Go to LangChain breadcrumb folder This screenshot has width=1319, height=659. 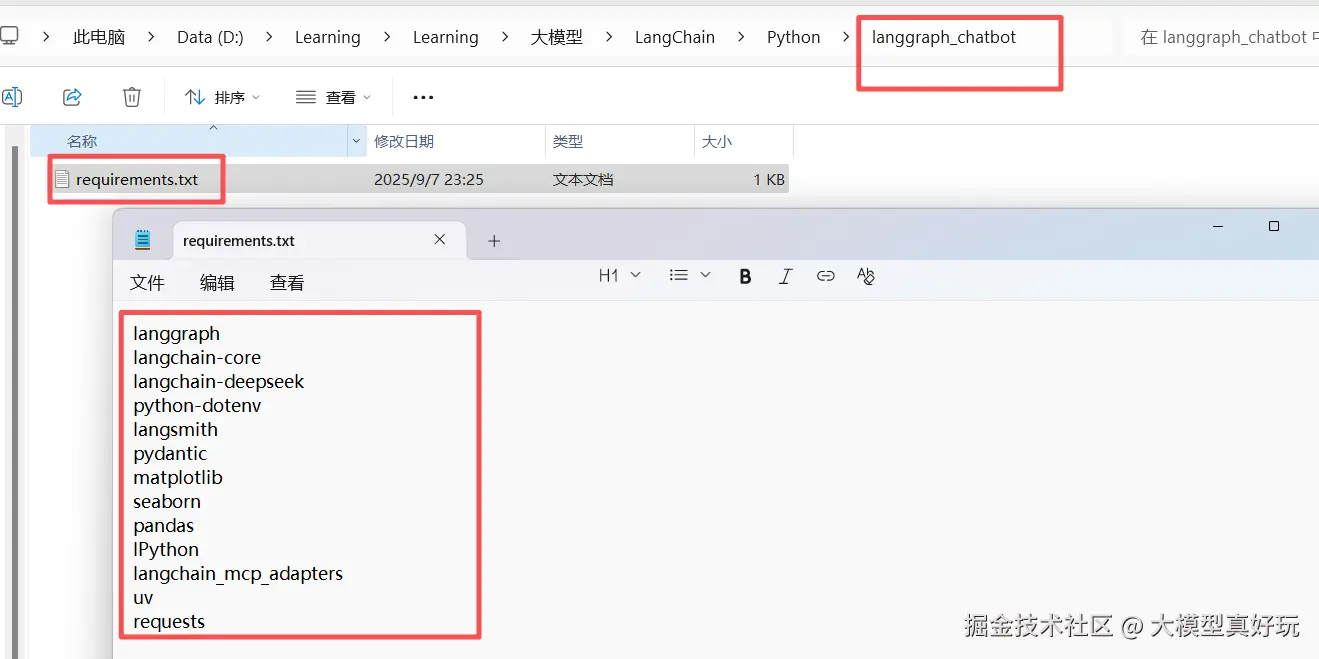pos(675,38)
